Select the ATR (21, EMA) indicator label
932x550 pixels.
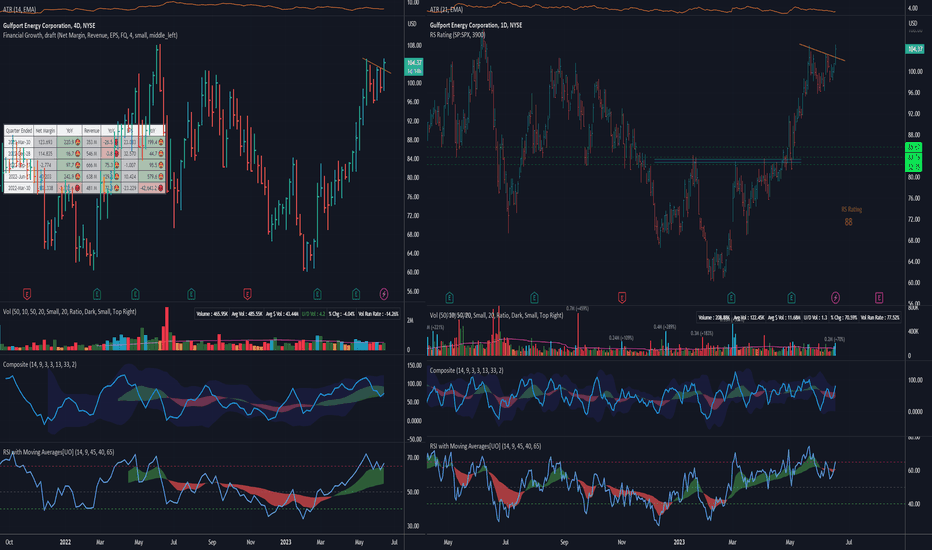446,10
